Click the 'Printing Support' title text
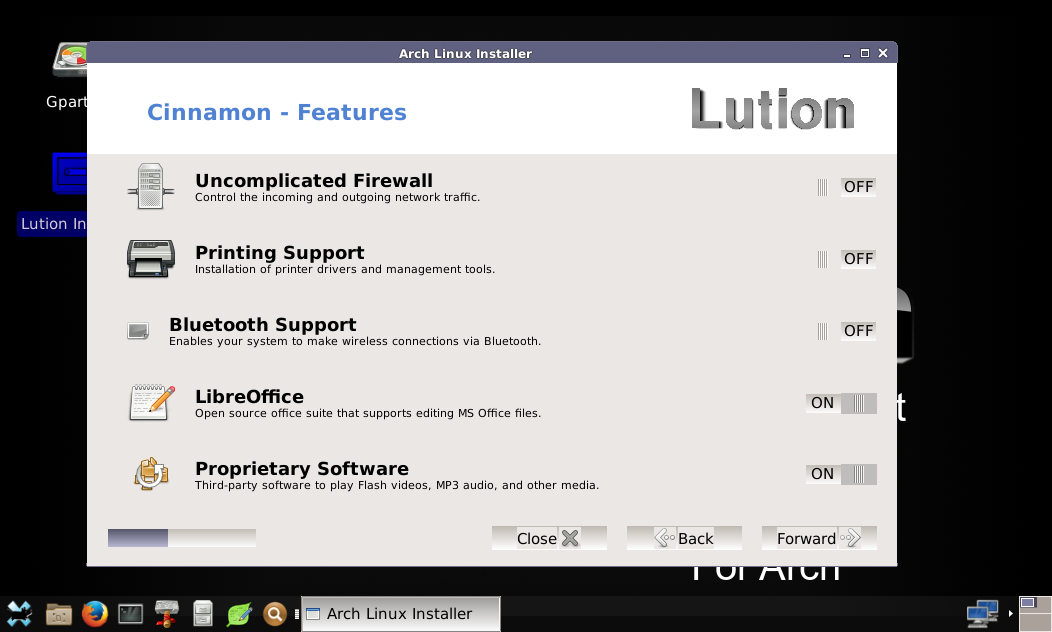 tap(279, 252)
